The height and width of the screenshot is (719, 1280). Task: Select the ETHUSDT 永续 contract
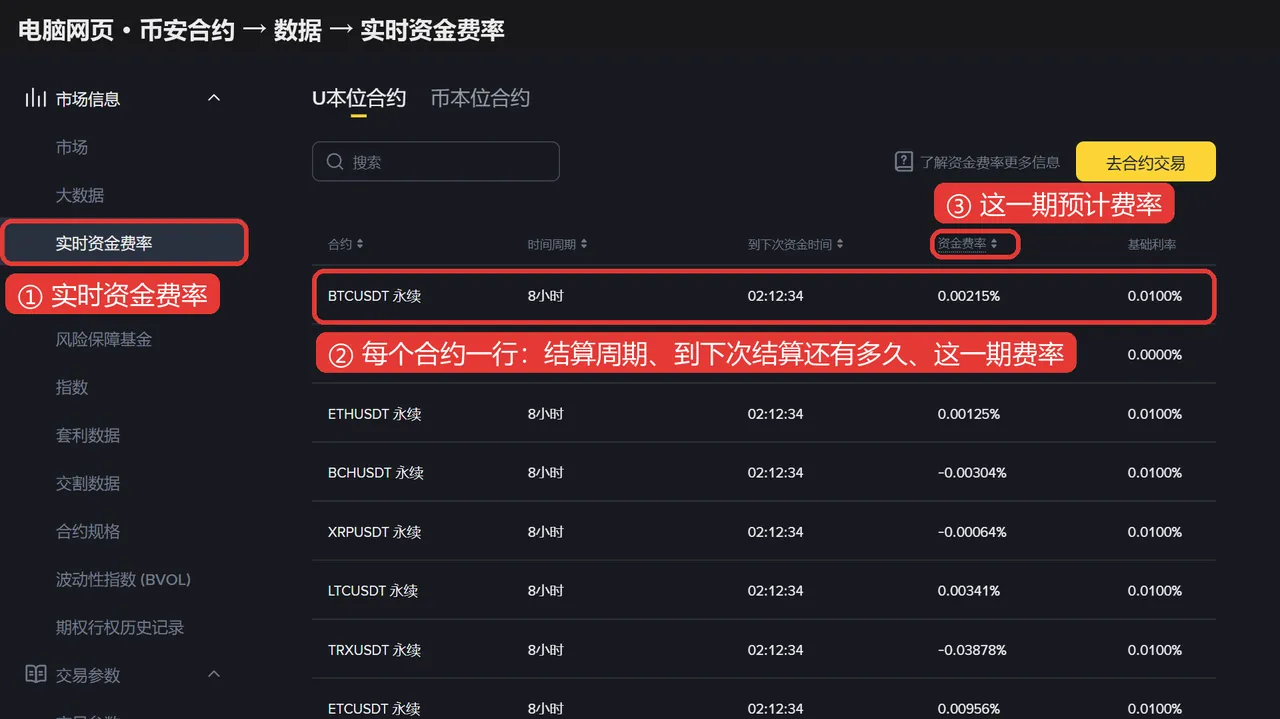tap(374, 414)
